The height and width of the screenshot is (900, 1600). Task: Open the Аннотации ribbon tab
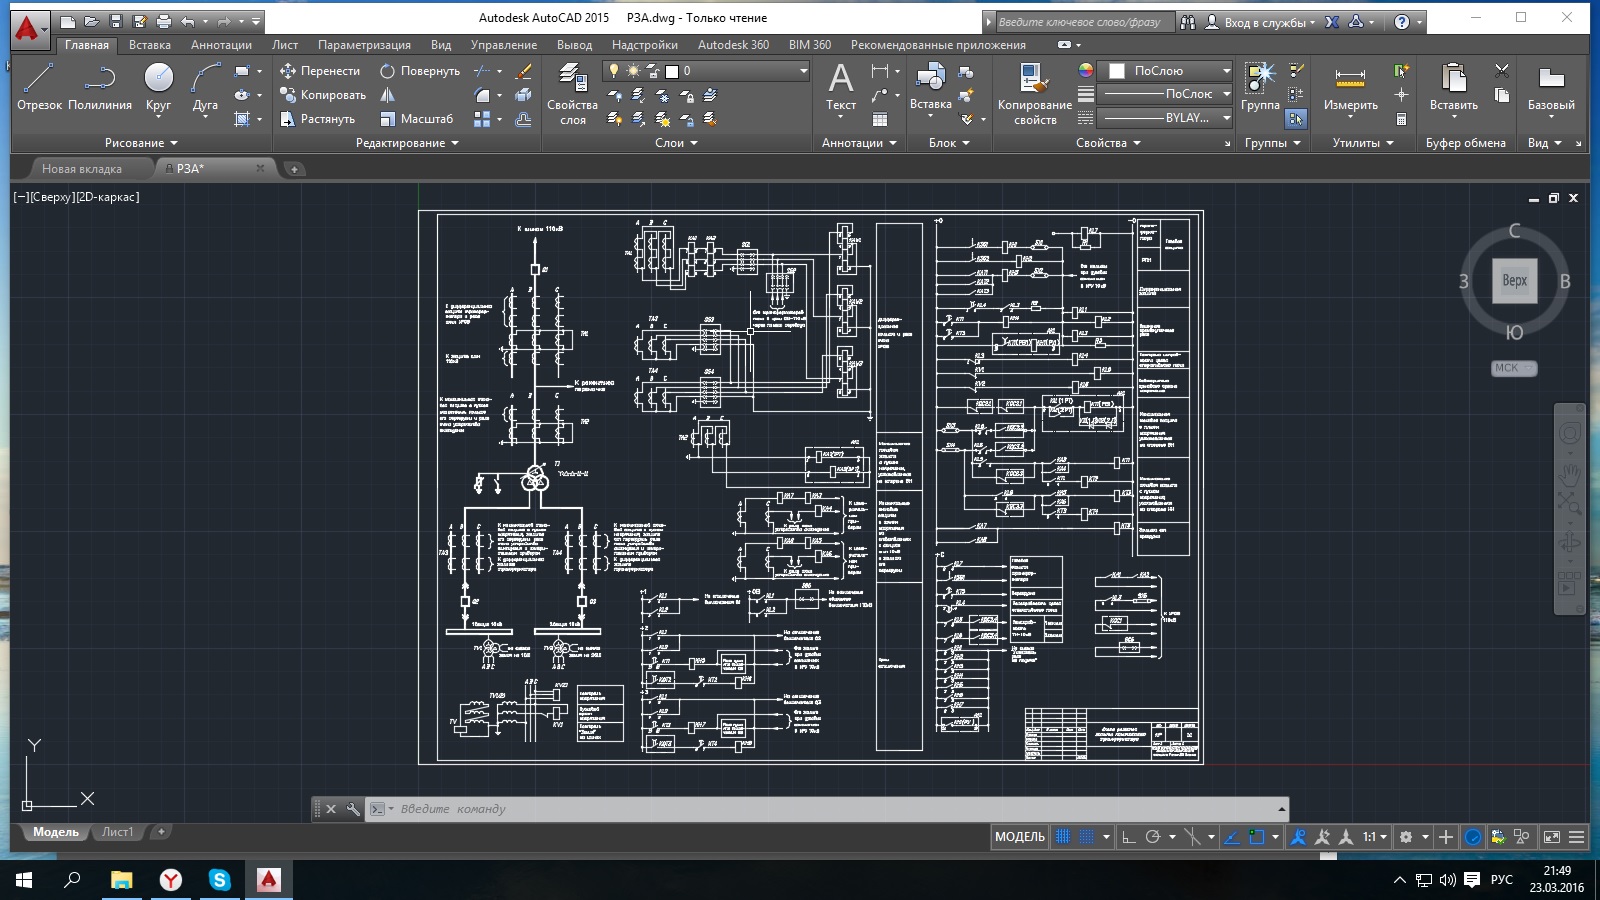click(221, 45)
